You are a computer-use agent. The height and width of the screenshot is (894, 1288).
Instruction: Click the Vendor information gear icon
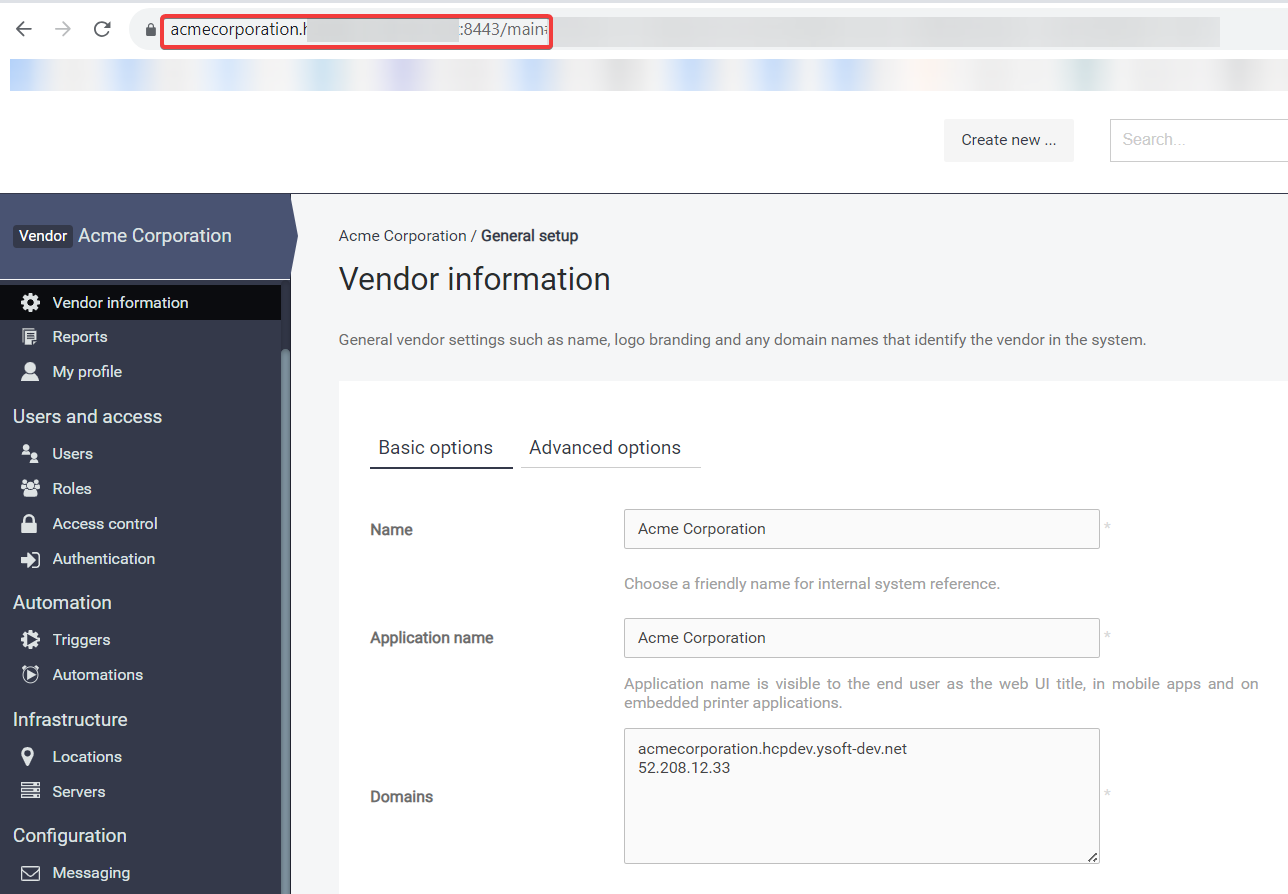31,303
